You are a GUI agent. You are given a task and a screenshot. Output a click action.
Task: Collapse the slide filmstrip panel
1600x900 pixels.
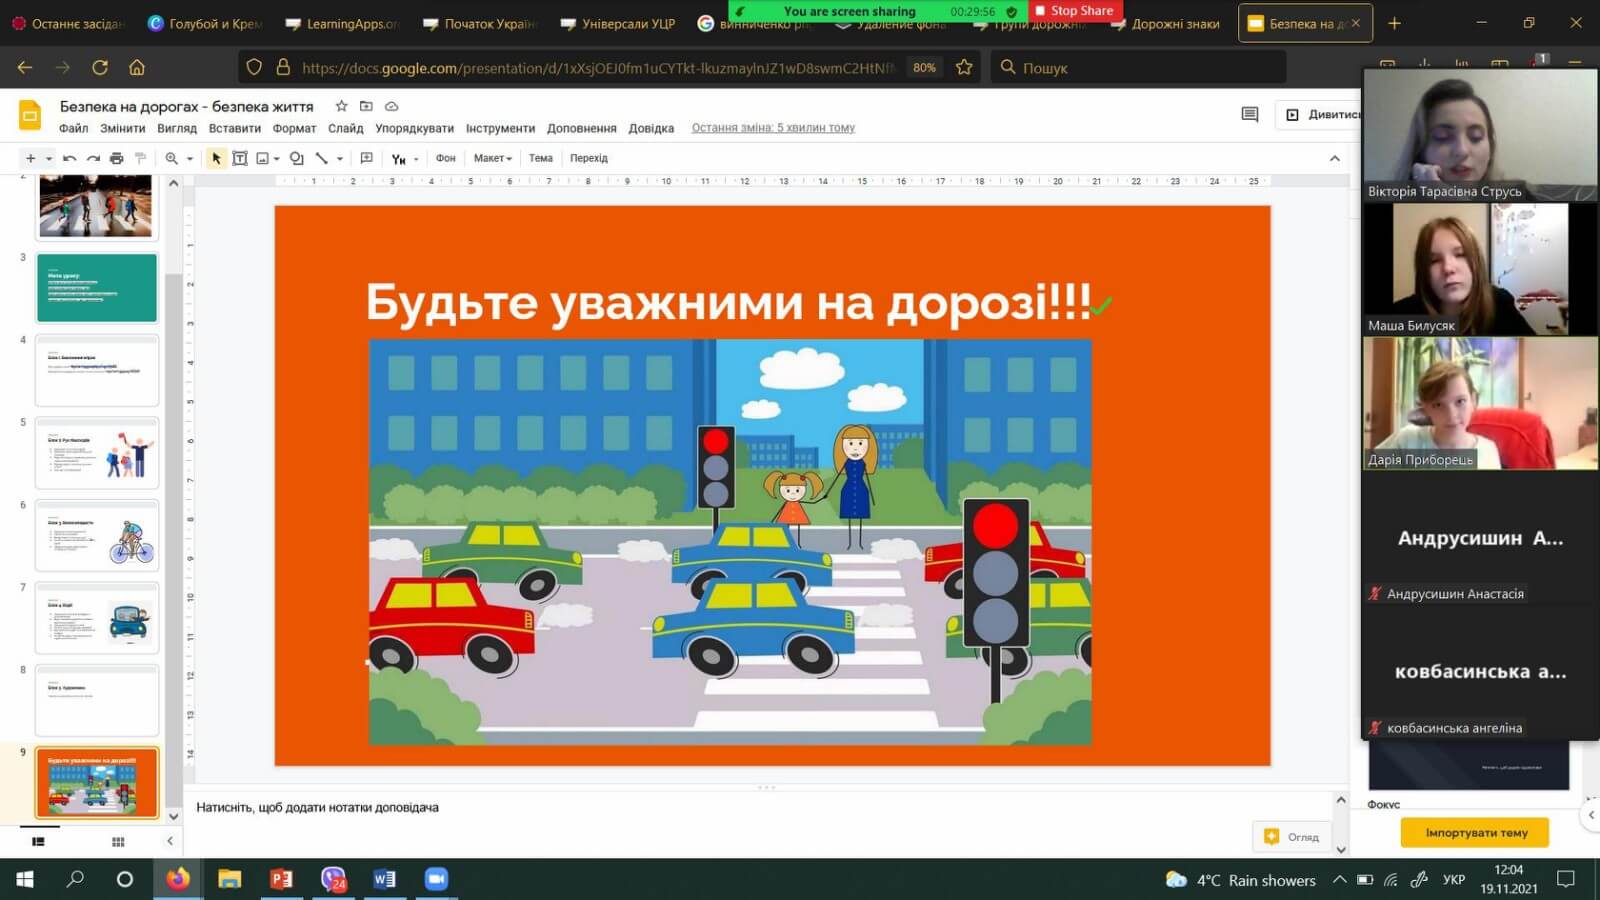coord(170,841)
